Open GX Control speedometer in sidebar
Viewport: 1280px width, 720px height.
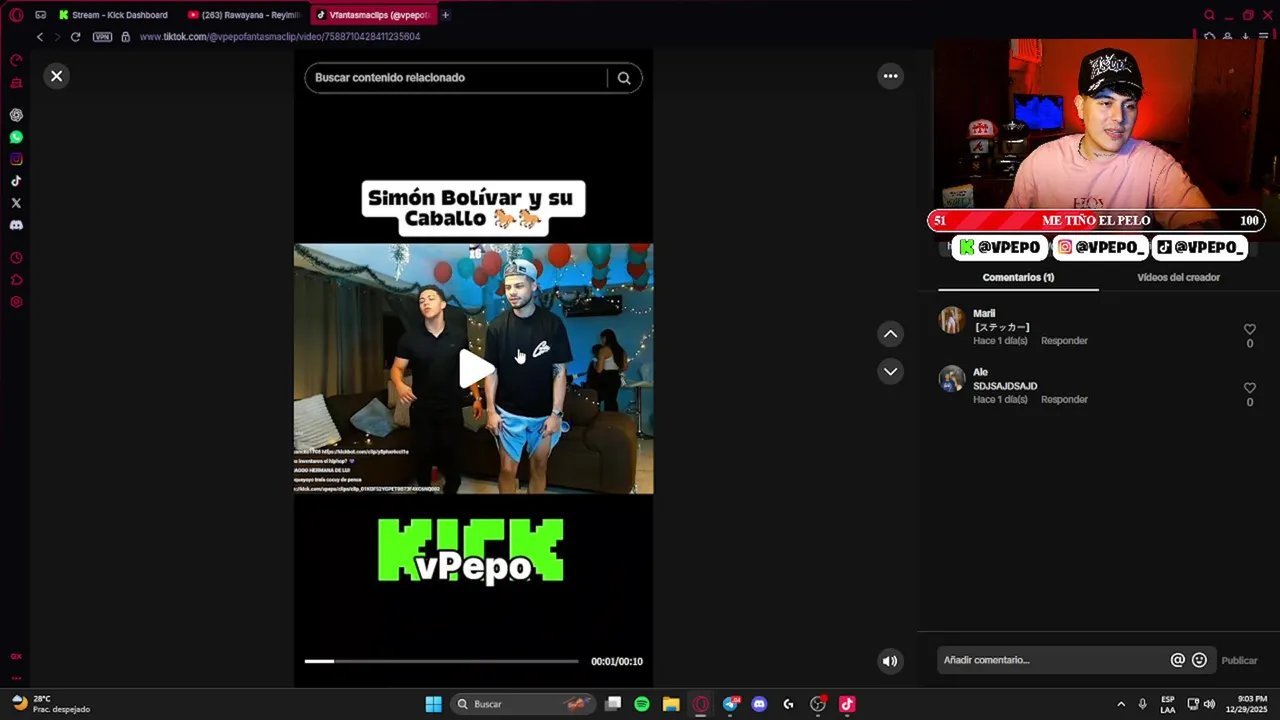tap(16, 61)
